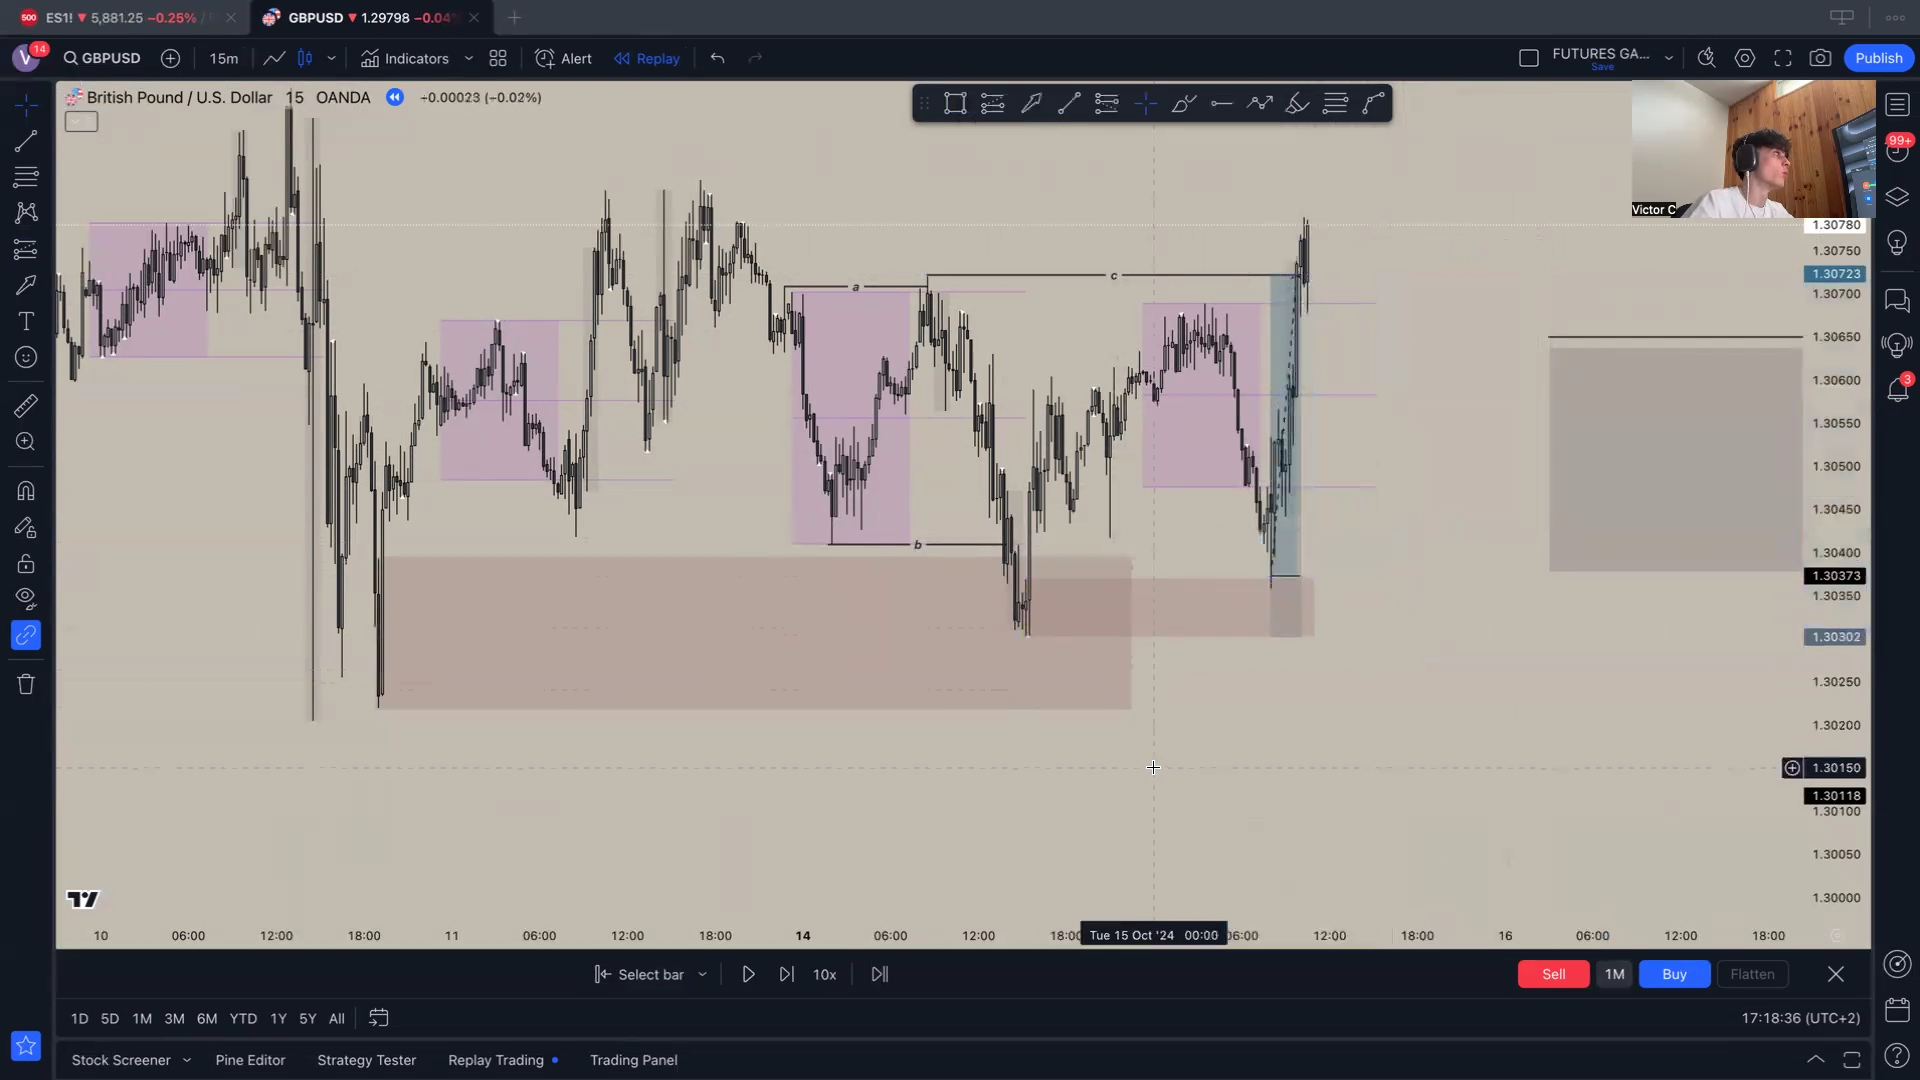Start replay with the play button
1920x1080 pixels.
click(x=748, y=974)
